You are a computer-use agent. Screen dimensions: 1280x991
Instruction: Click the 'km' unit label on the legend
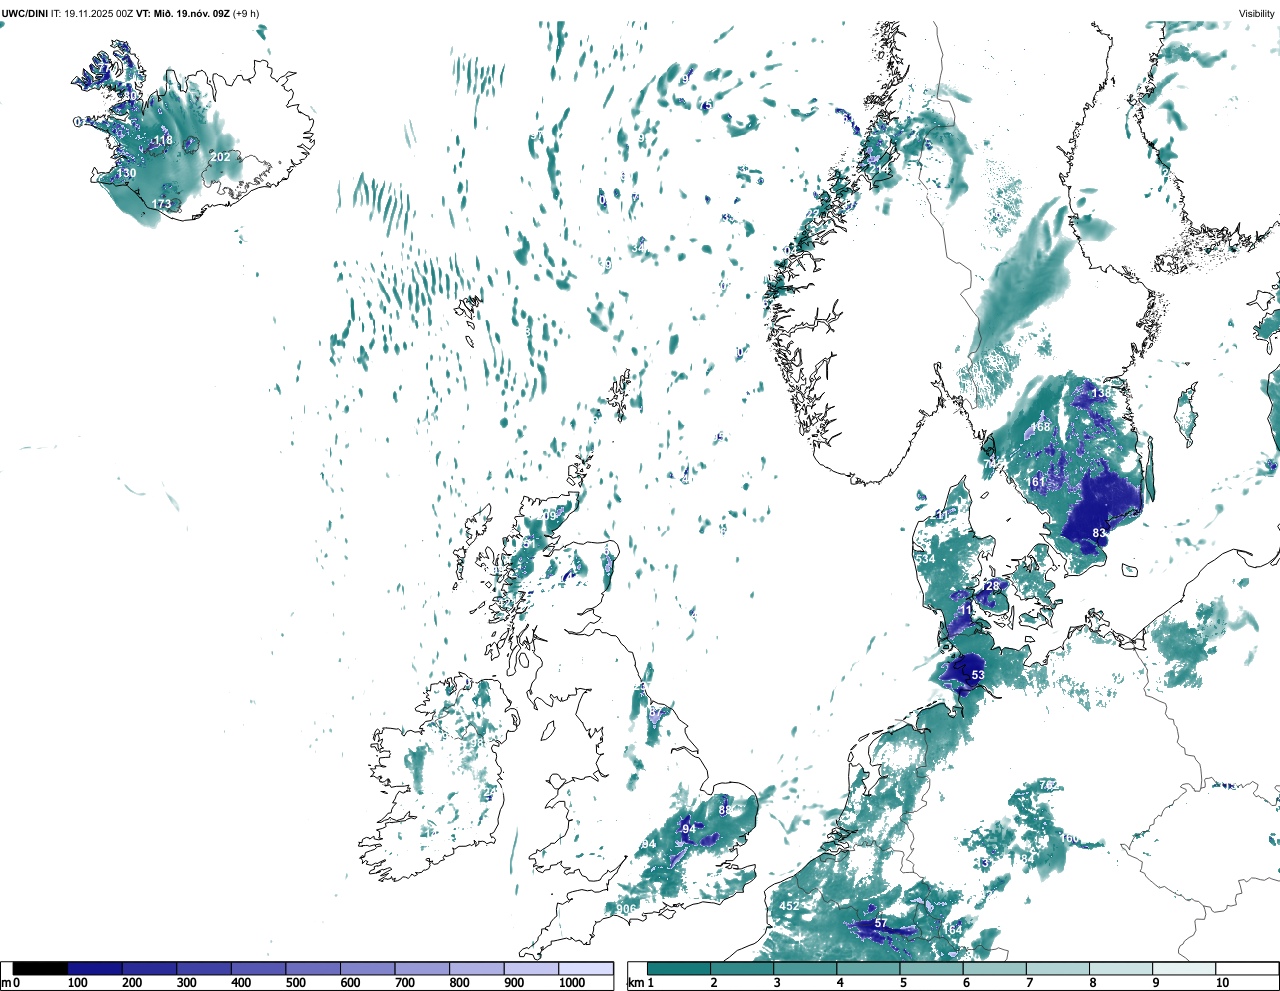[x=635, y=983]
